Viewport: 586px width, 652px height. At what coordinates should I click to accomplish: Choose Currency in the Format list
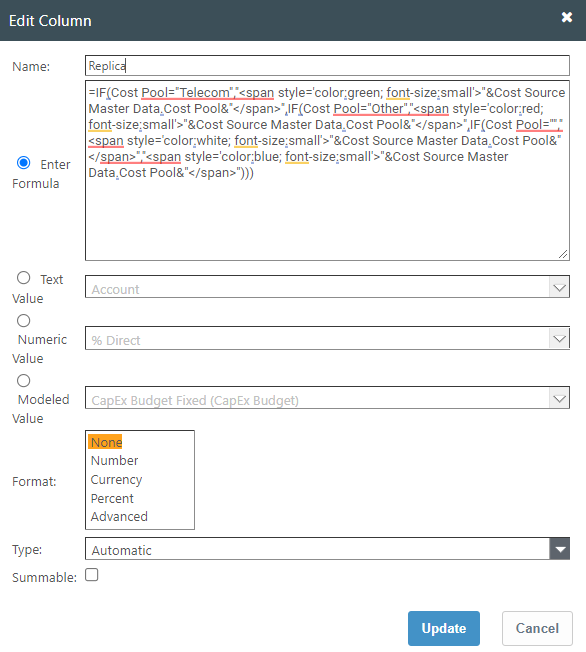(116, 479)
